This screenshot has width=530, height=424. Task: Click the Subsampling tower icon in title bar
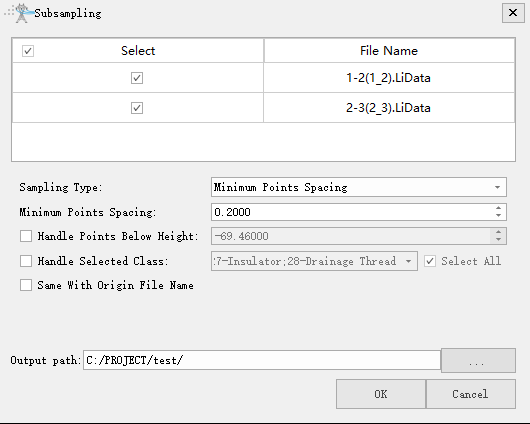pos(22,13)
